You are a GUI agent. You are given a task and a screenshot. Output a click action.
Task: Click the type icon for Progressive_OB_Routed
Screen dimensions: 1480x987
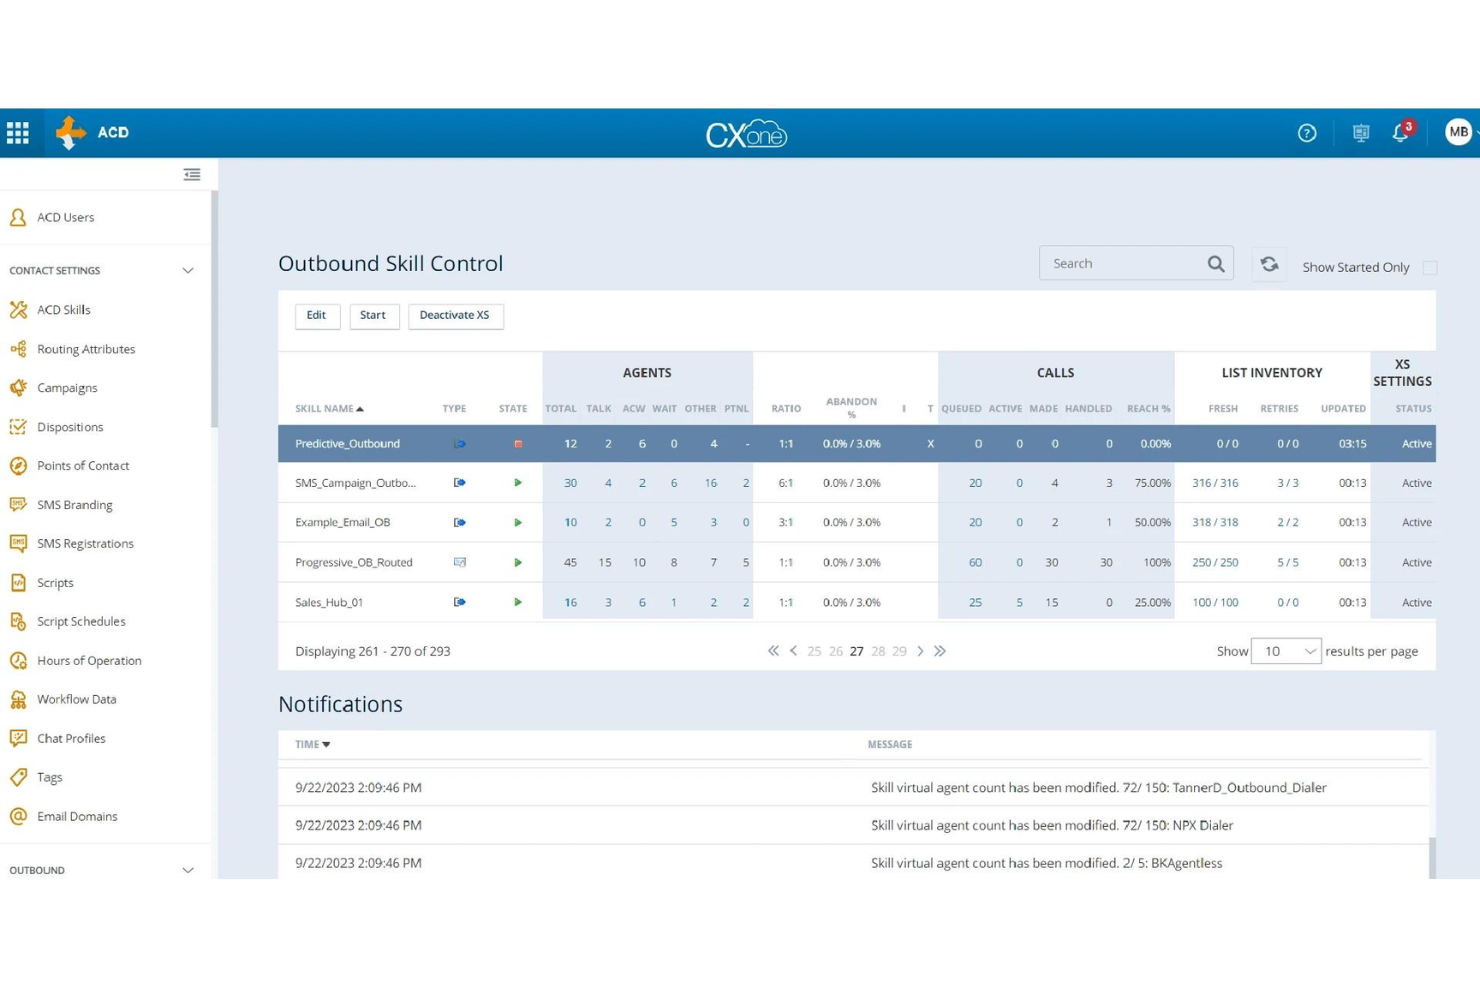point(460,562)
